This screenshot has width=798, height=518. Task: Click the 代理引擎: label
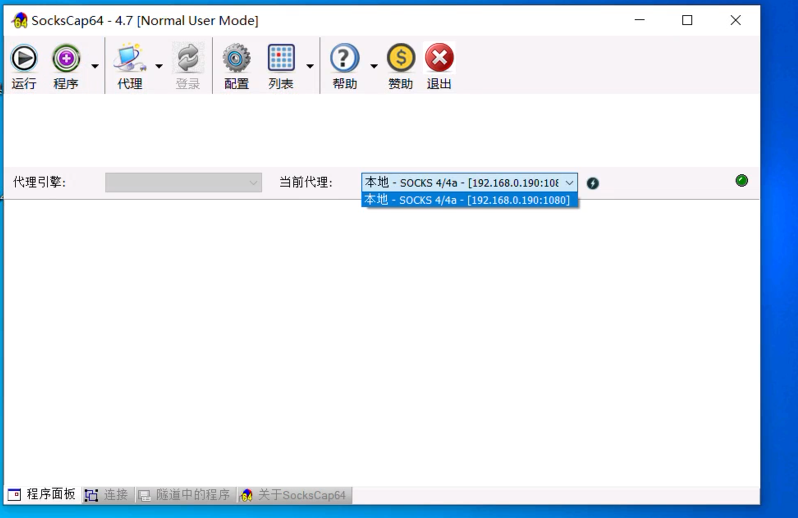point(40,182)
